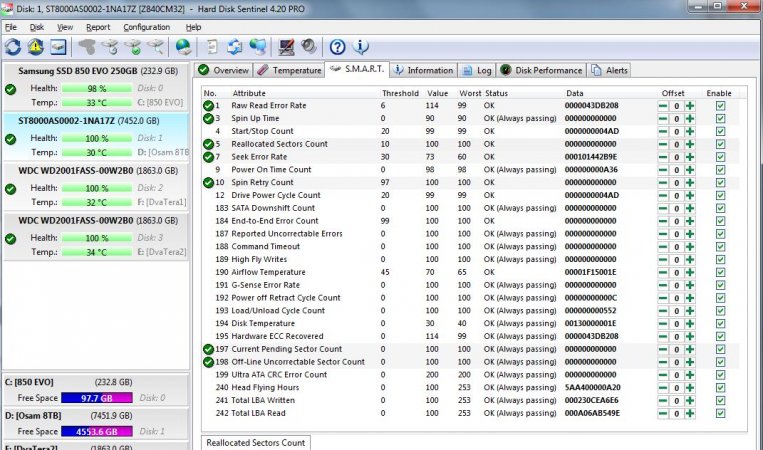The height and width of the screenshot is (450, 763).
Task: Click the report document toolbar icon
Action: (212, 47)
